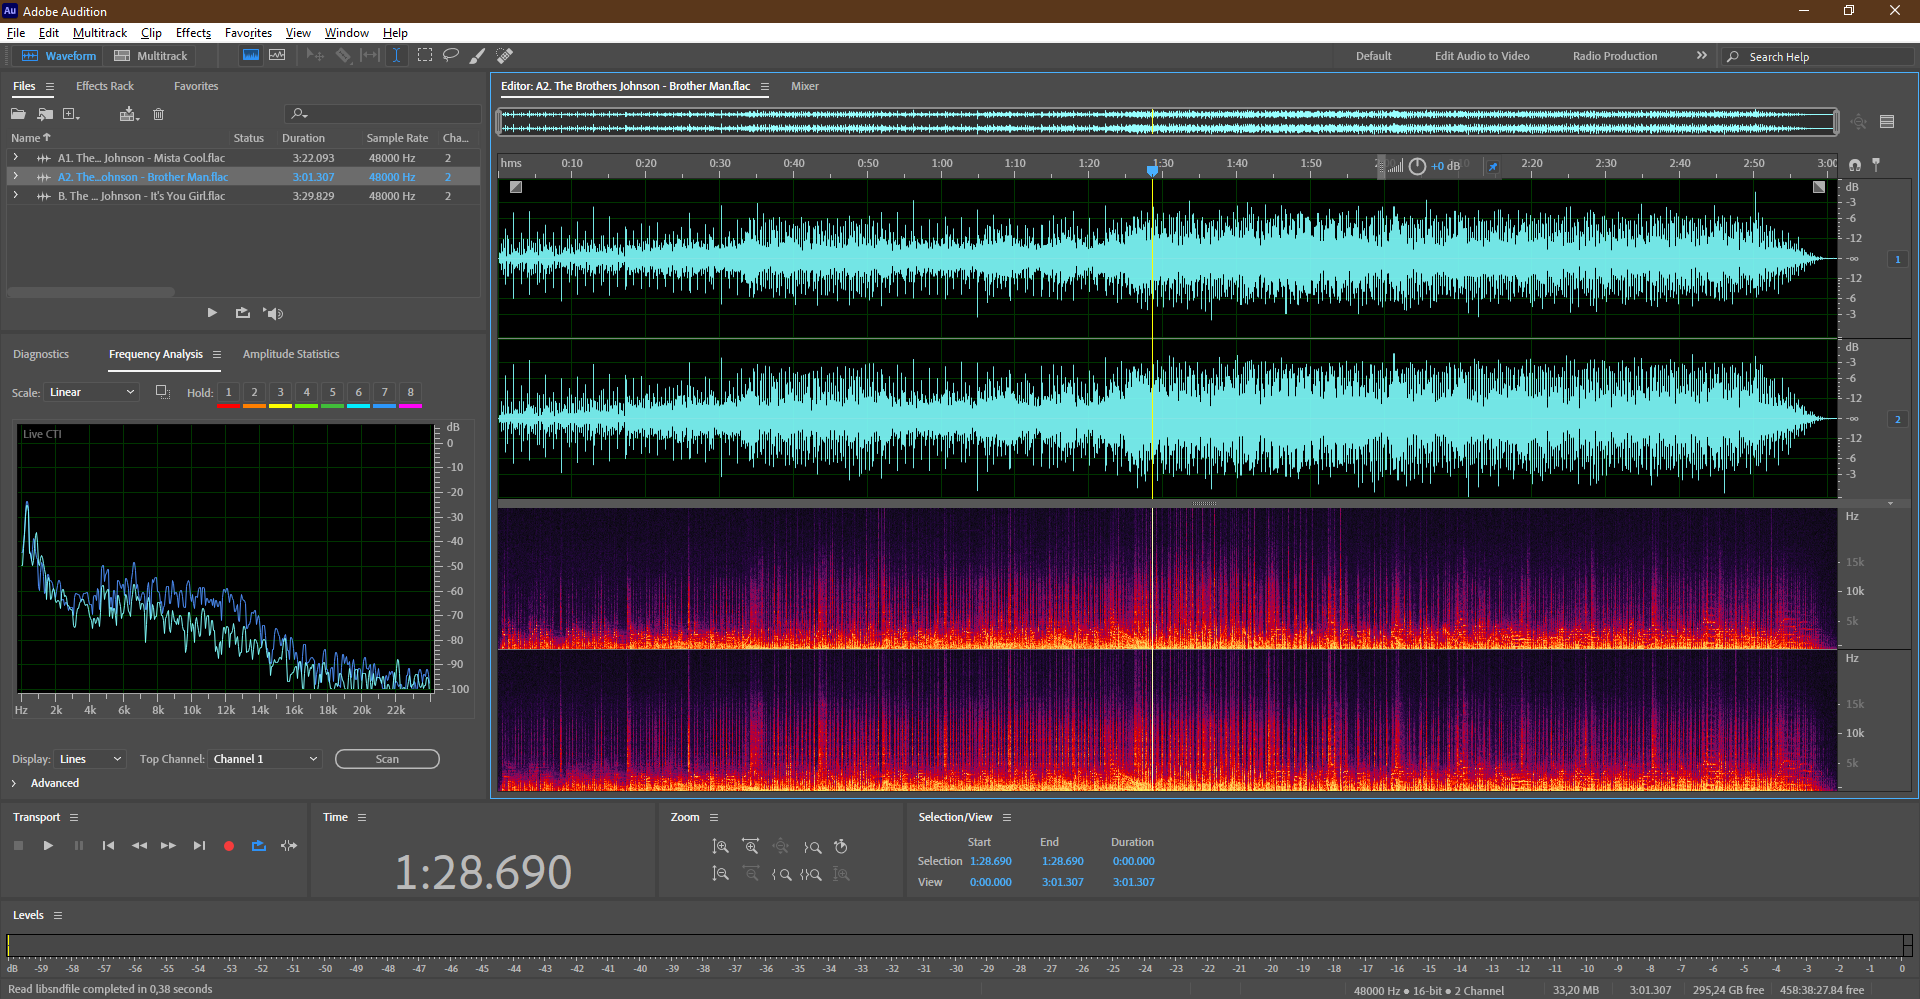
Task: Open the Effects menu
Action: point(193,33)
